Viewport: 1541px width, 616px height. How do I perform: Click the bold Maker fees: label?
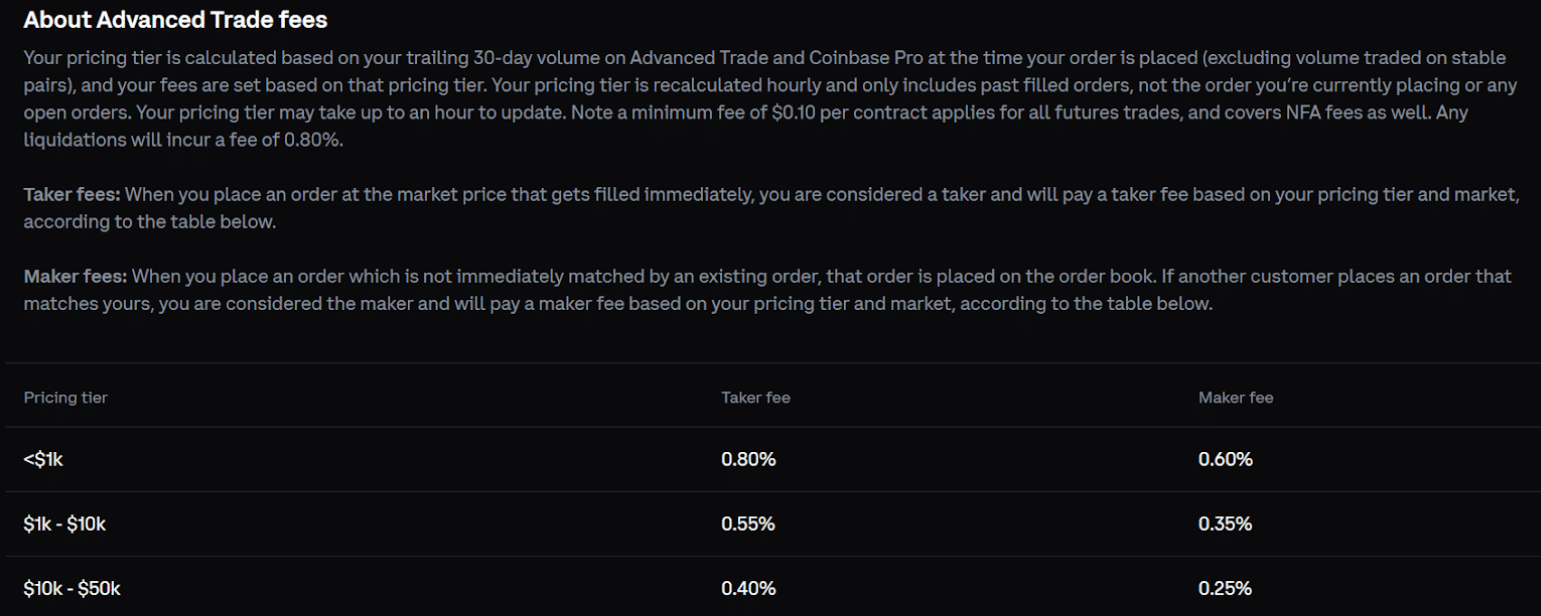pos(75,275)
